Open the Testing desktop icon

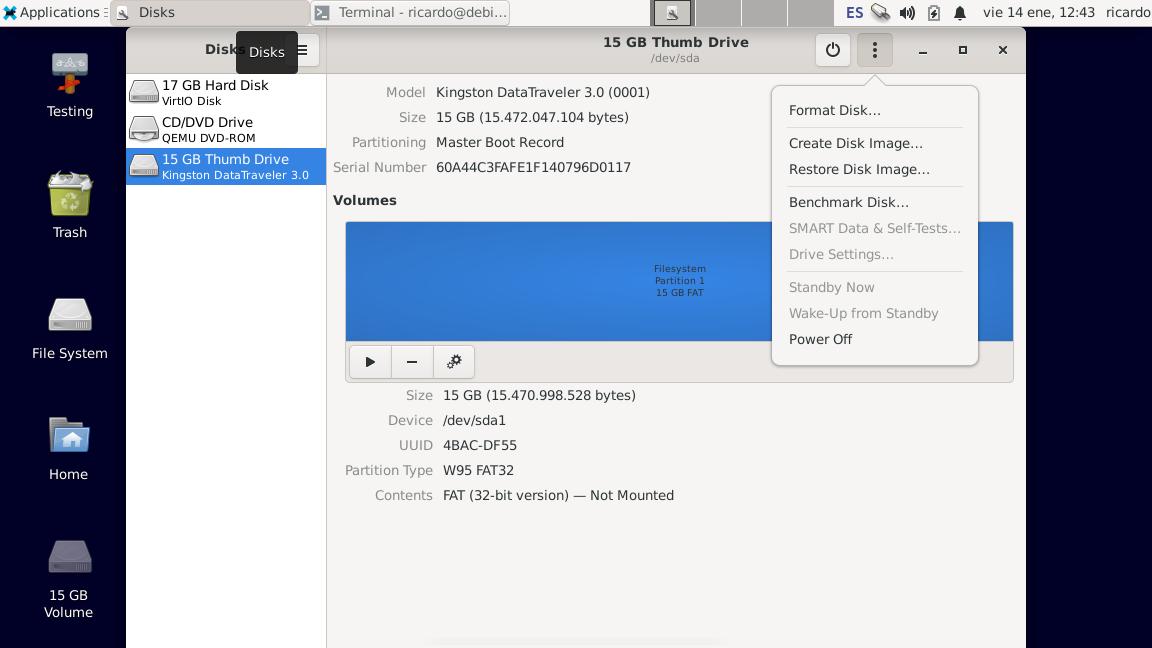click(x=69, y=85)
